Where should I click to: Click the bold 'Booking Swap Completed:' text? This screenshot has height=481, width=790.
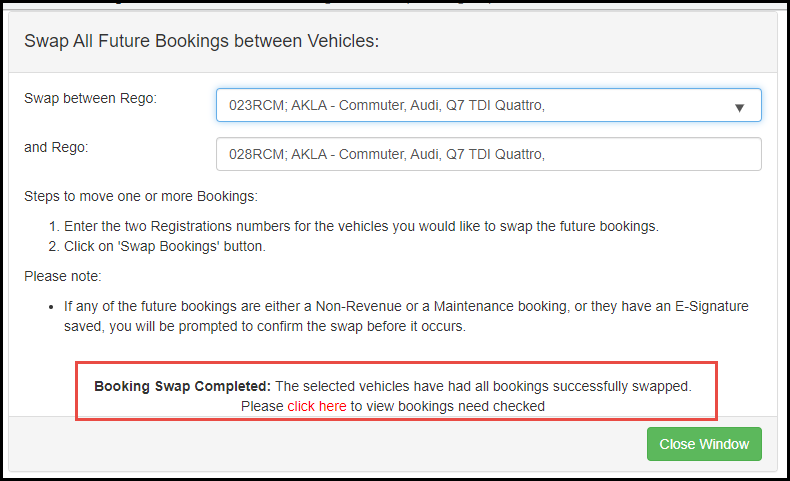pyautogui.click(x=182, y=386)
